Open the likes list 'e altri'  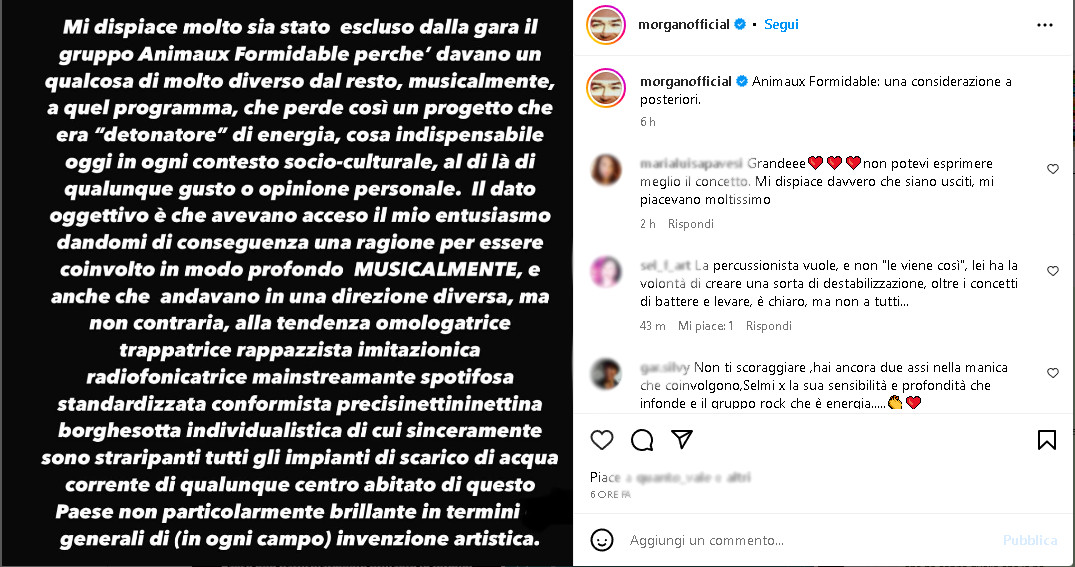pyautogui.click(x=739, y=477)
